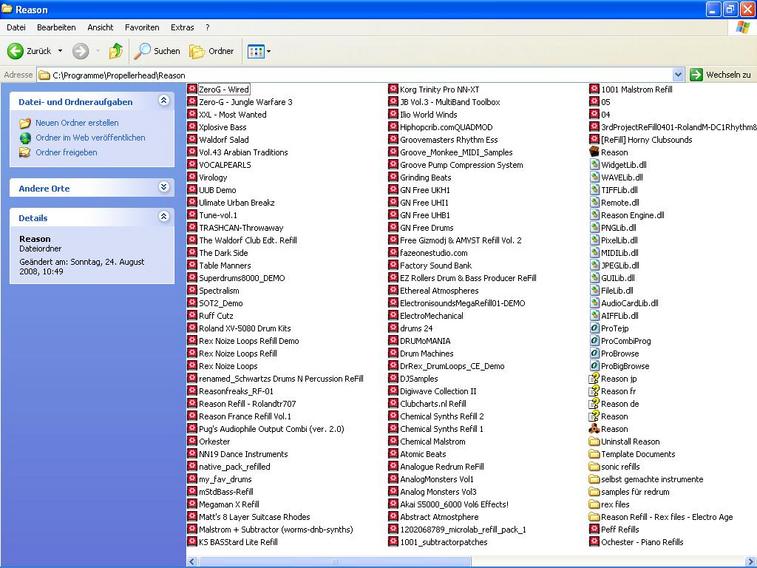Select the Reason Engine.dll file
Image resolution: width=757 pixels, height=568 pixels.
[632, 215]
